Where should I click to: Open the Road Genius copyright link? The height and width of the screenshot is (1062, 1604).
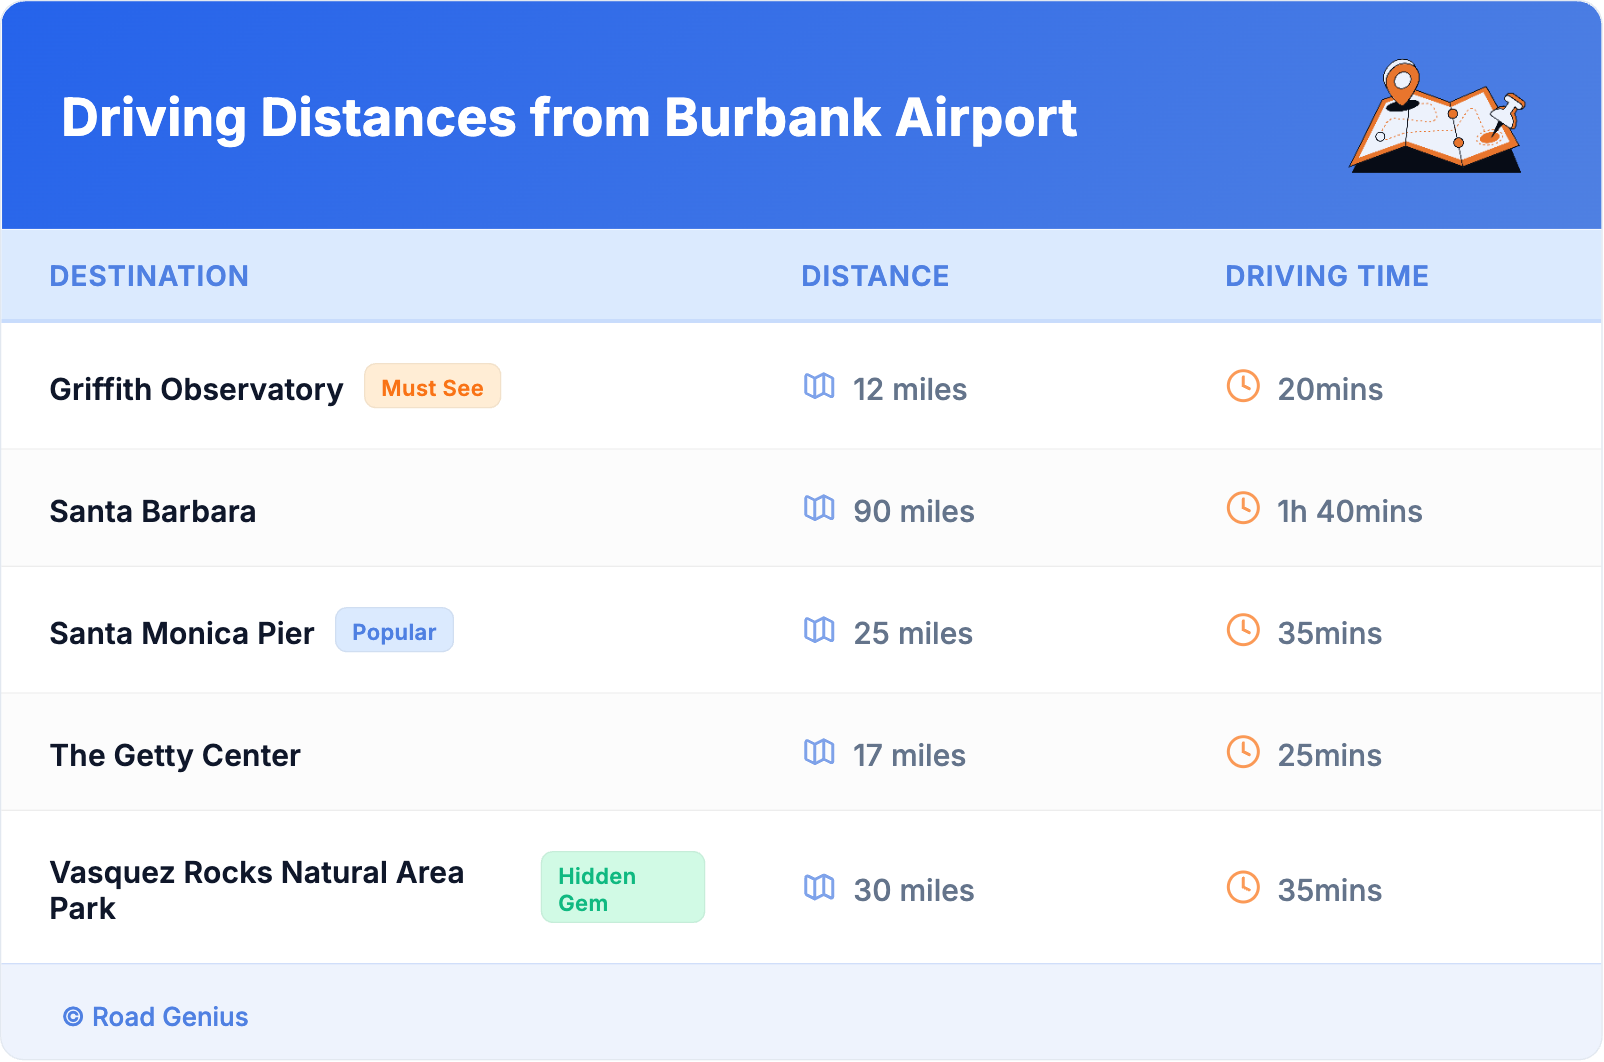click(156, 1017)
